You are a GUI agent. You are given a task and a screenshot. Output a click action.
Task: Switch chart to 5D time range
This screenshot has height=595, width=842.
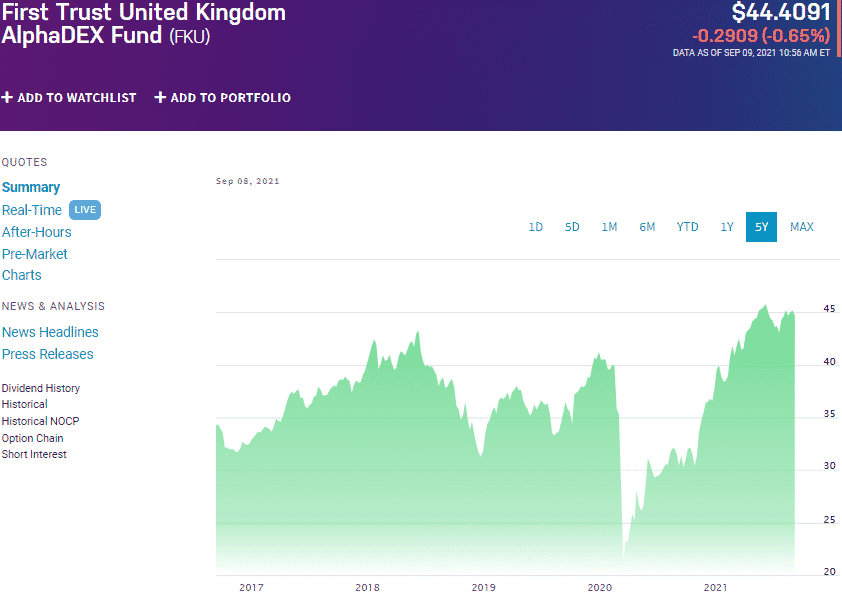pos(572,227)
